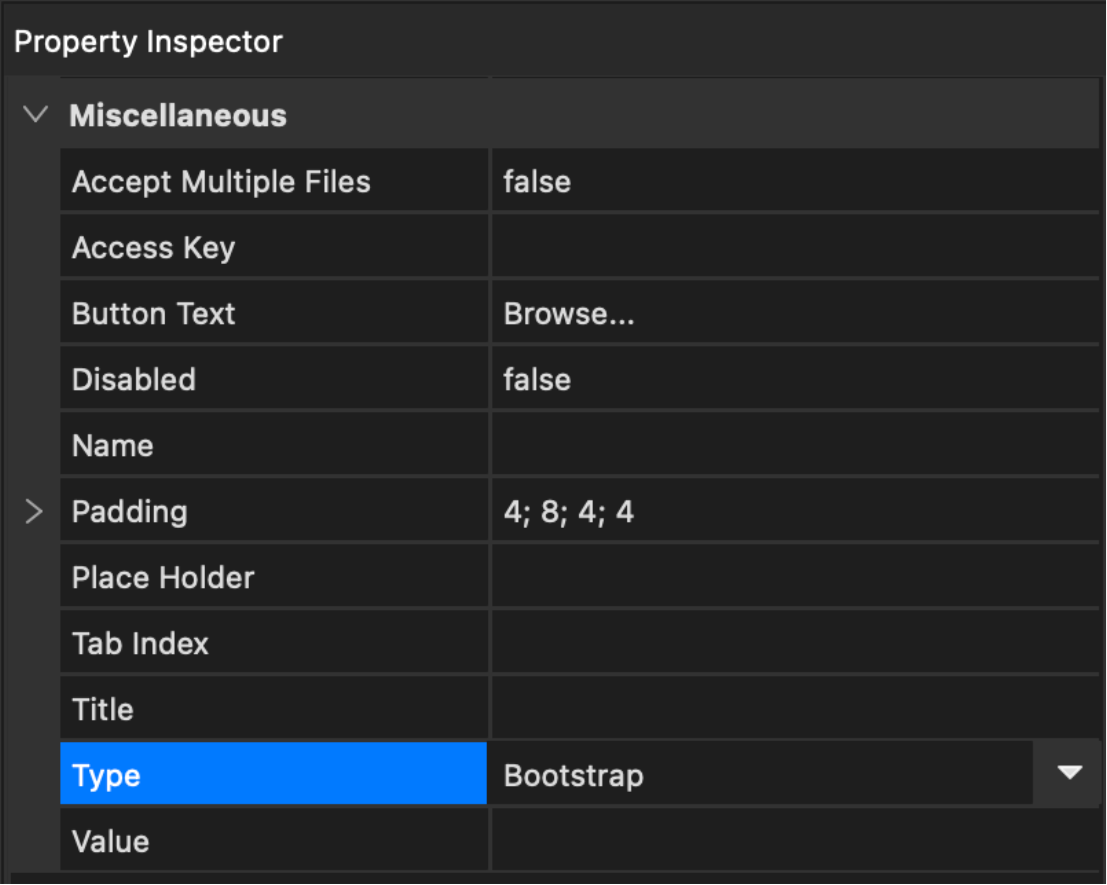Click the Miscellaneous category header text
Image resolution: width=1107 pixels, height=885 pixels.
(x=178, y=116)
